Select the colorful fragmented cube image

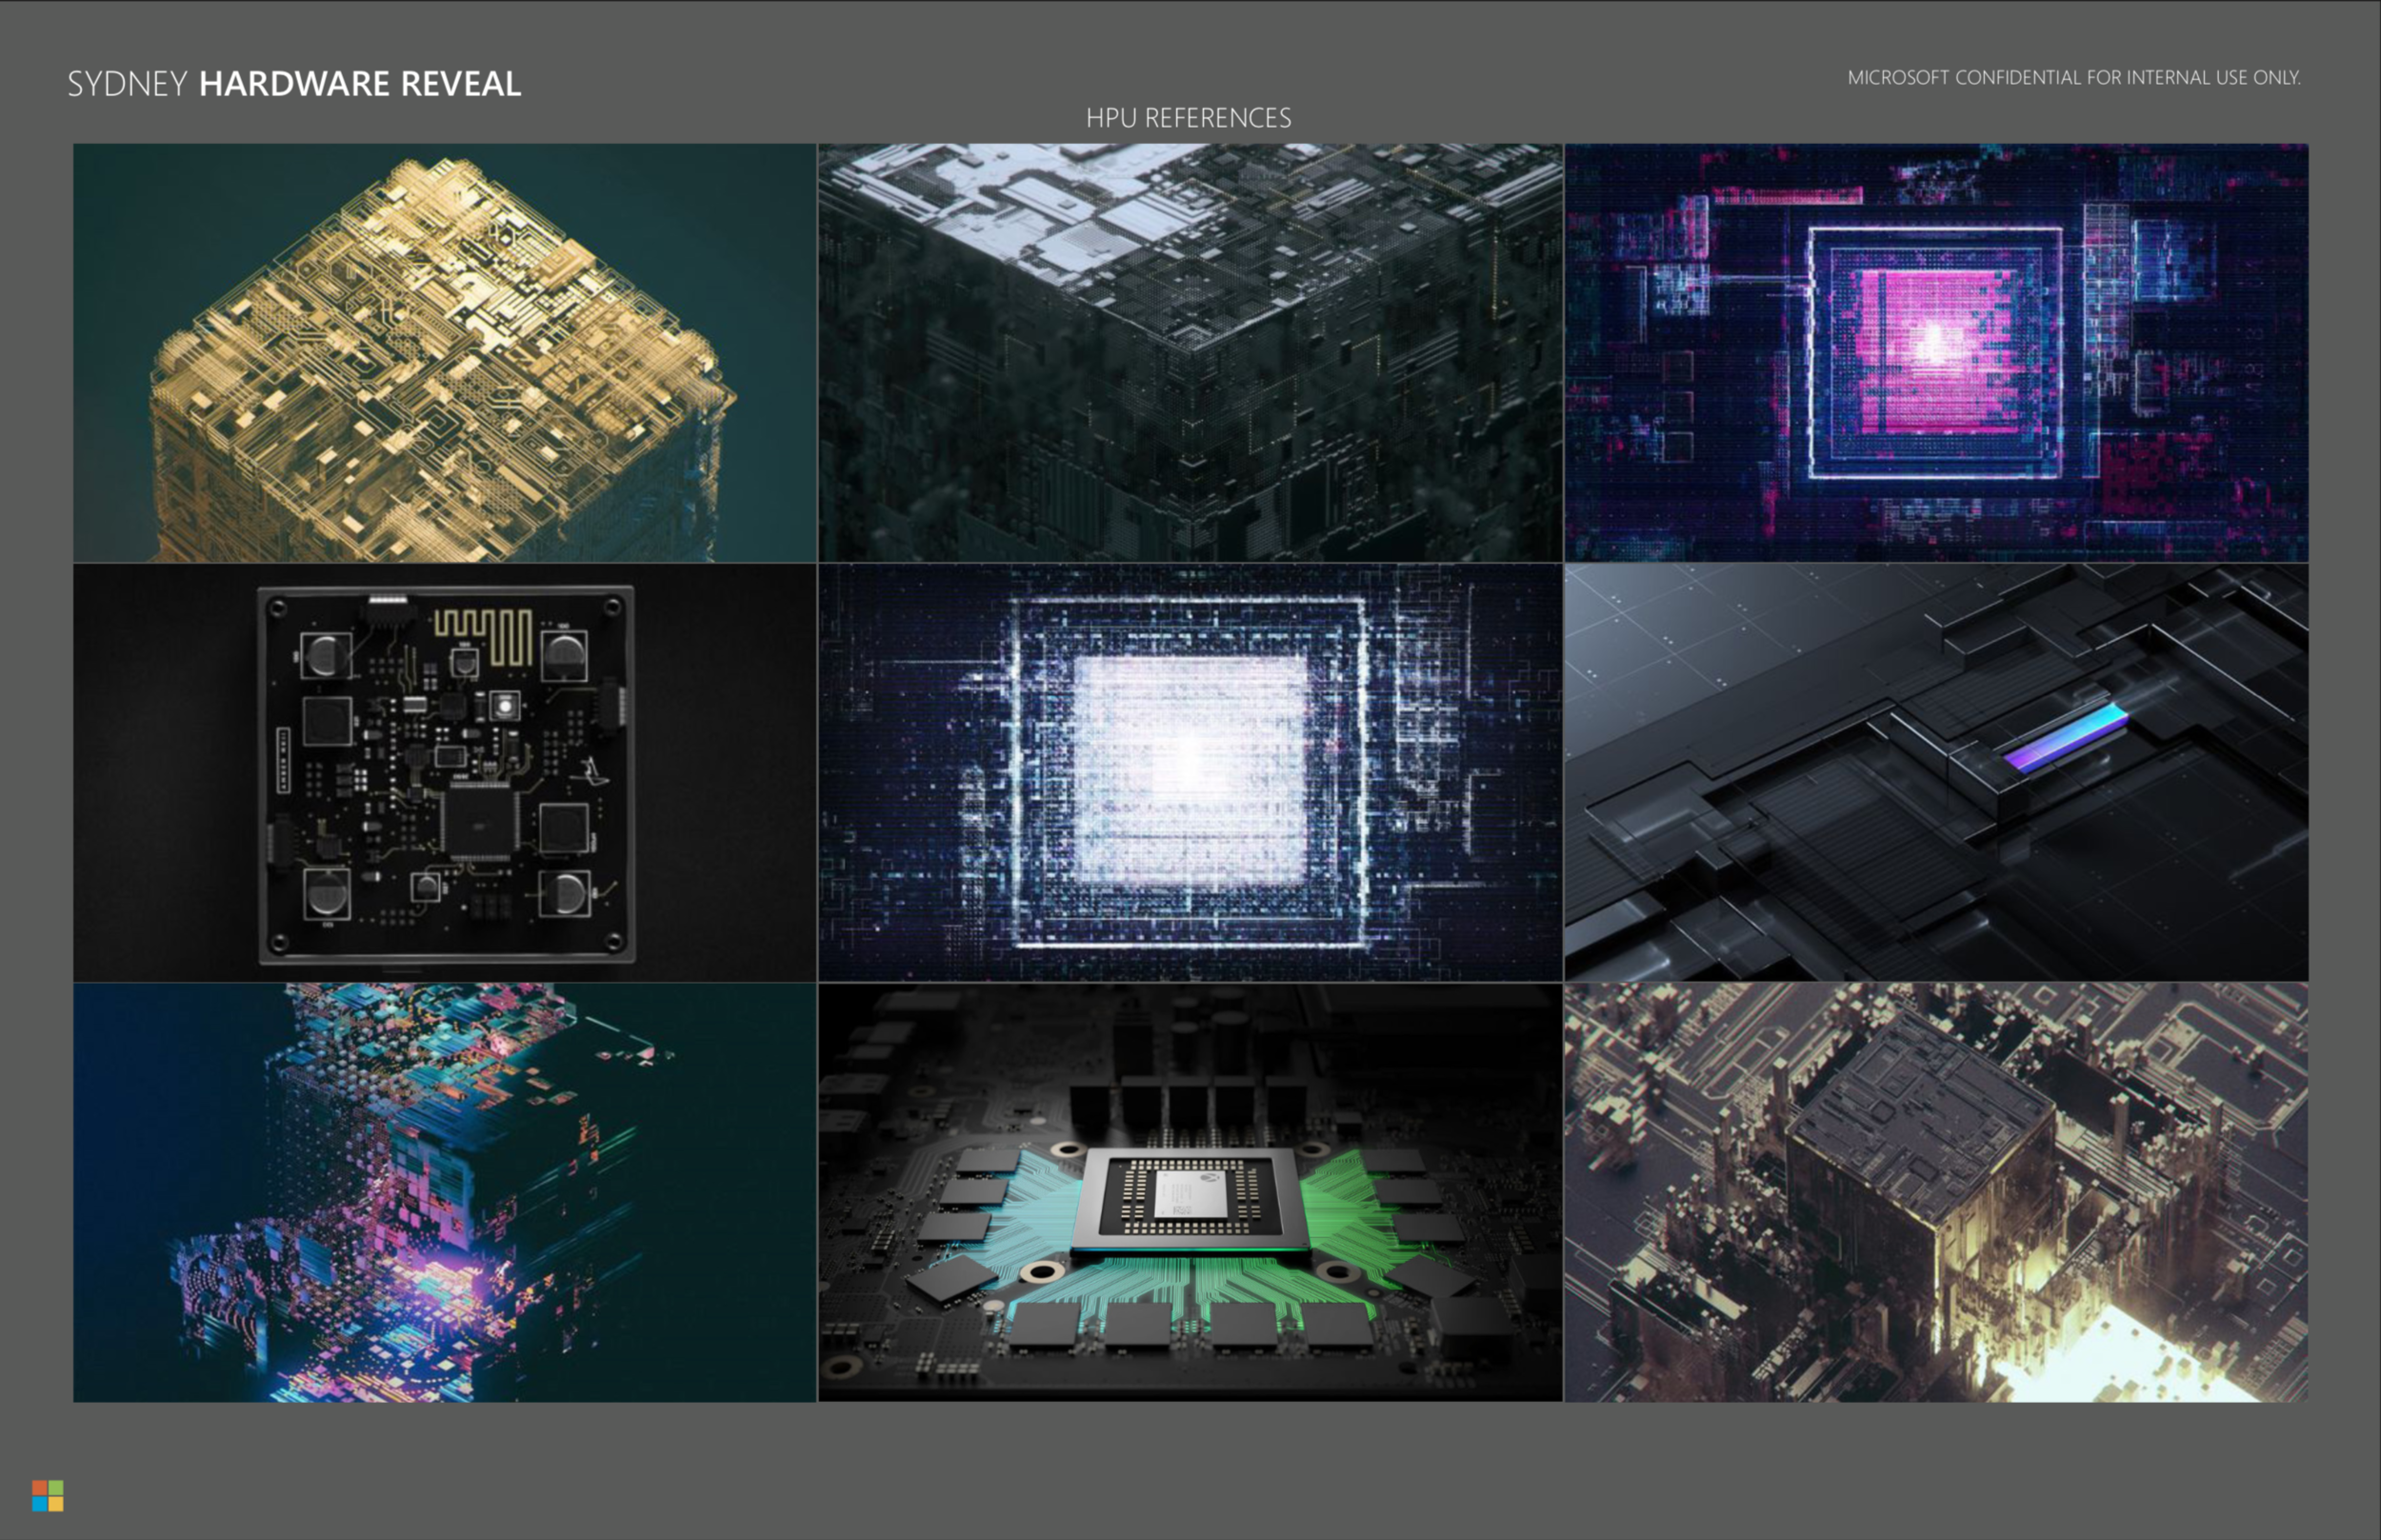(x=444, y=1192)
